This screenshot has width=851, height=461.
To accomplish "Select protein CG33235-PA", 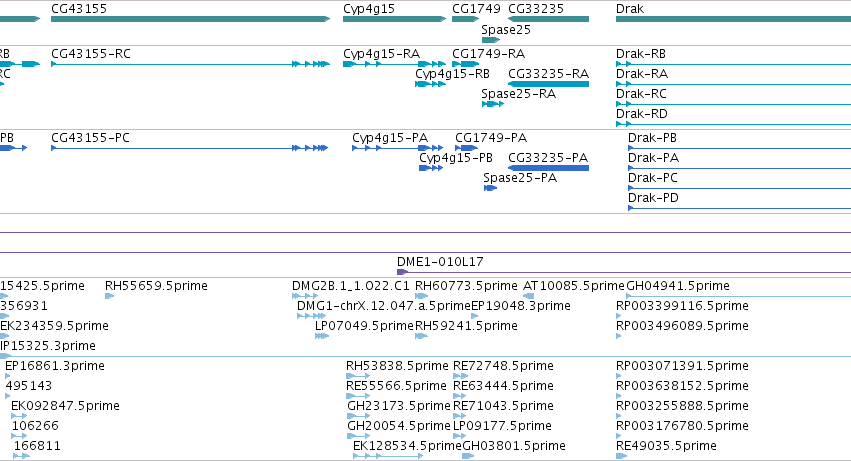I will (548, 168).
